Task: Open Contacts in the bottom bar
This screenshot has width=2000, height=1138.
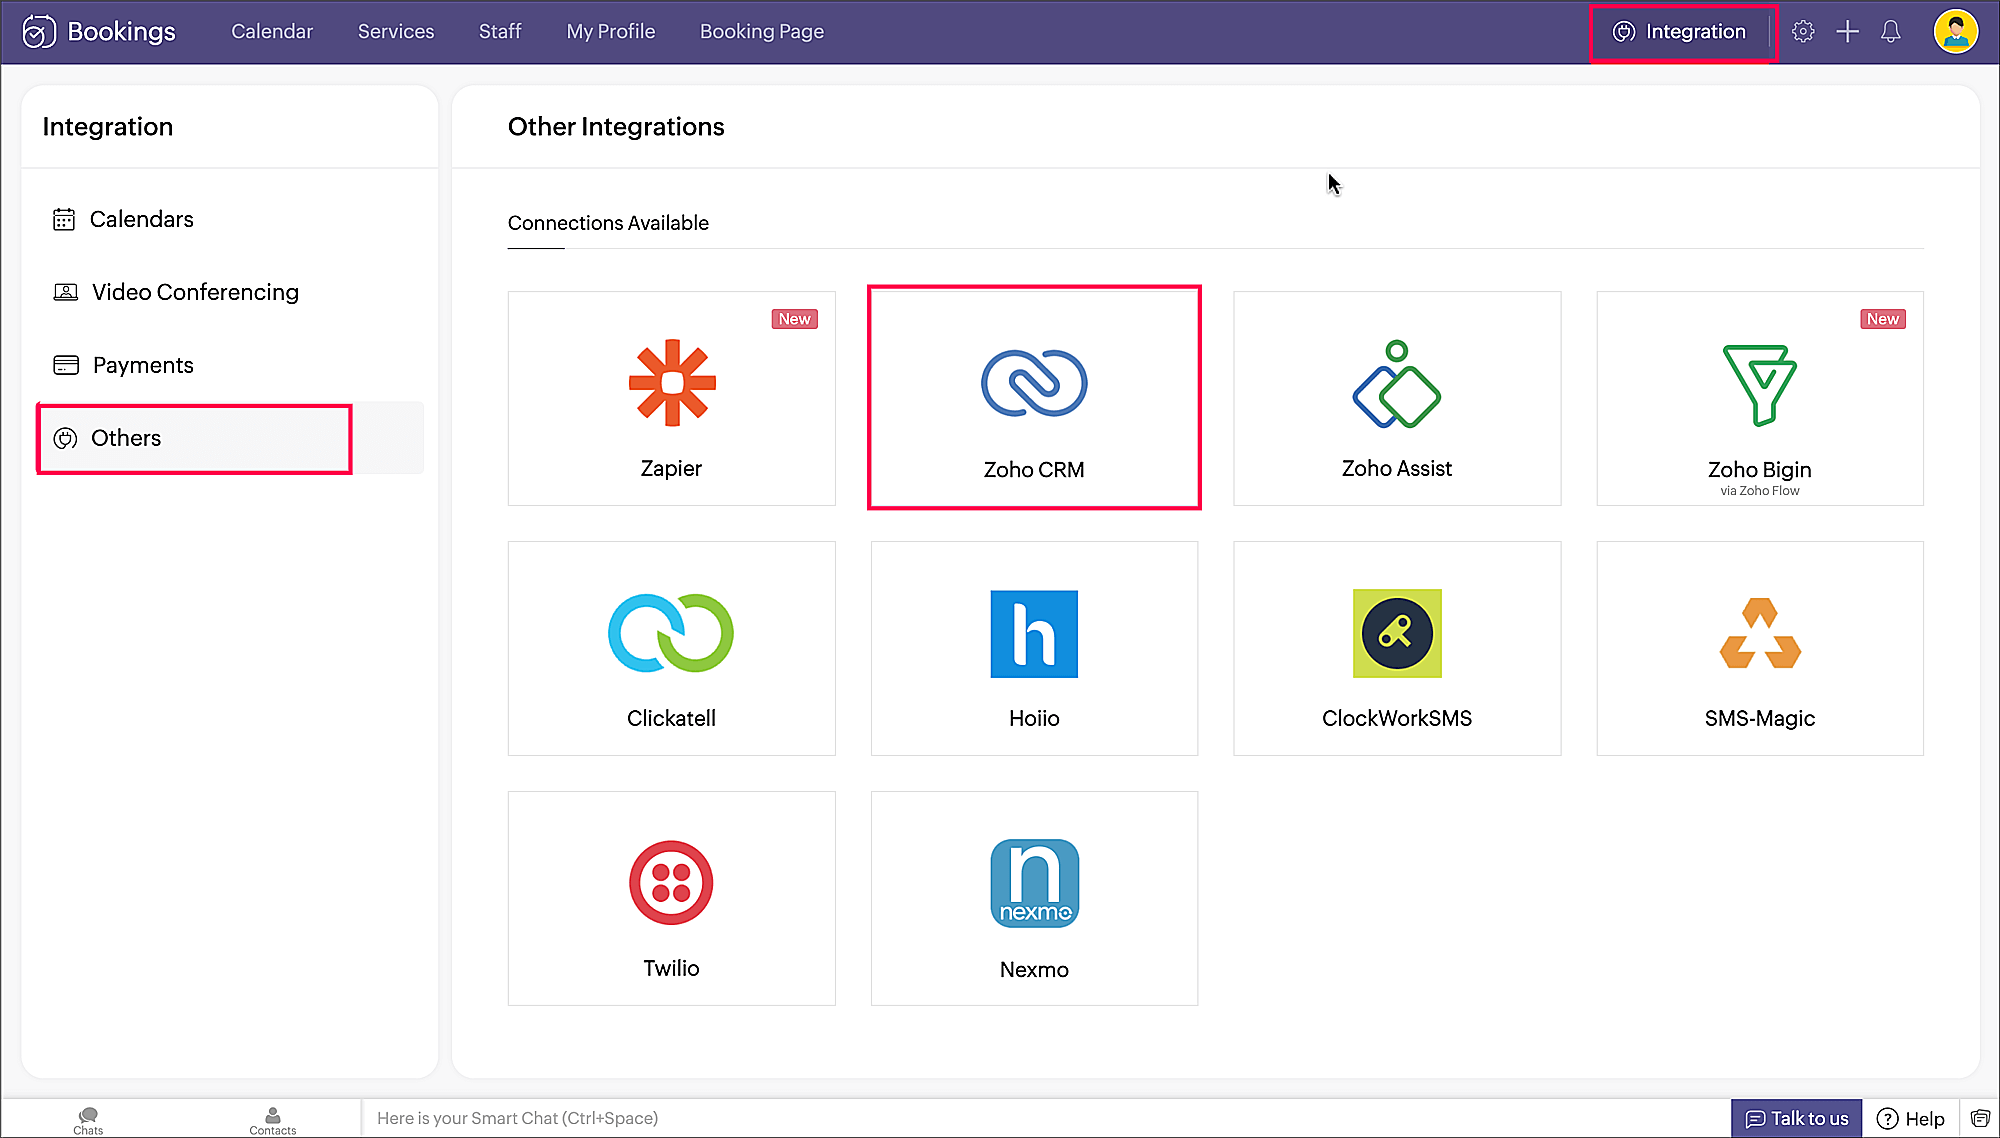Action: [273, 1120]
